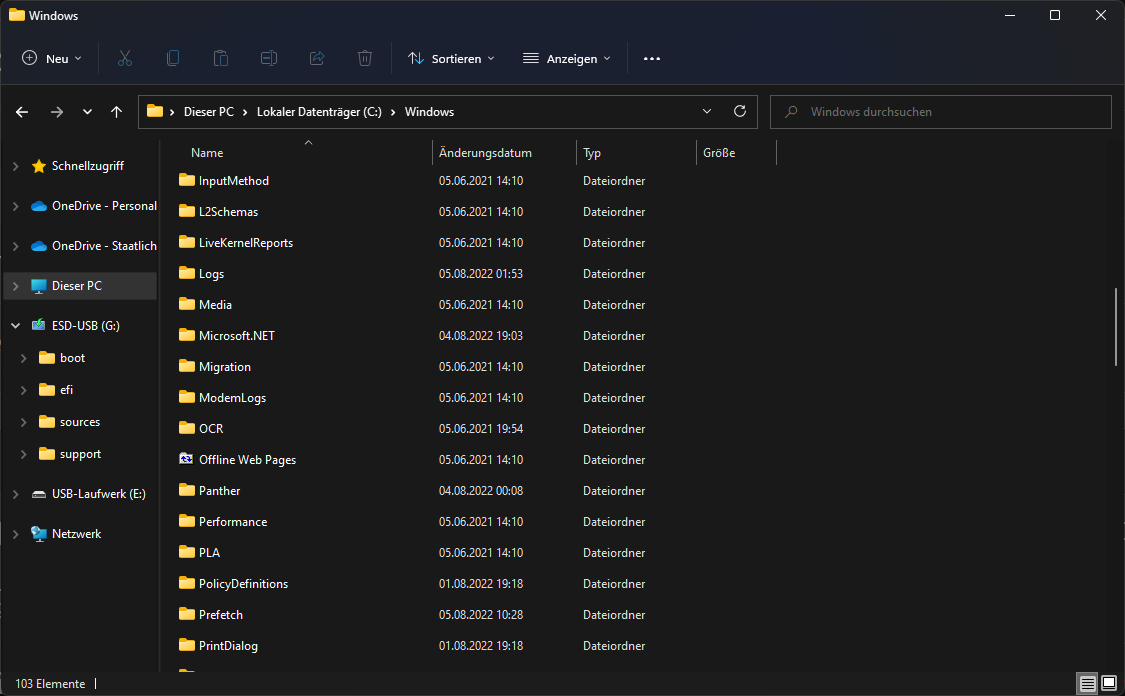Refresh the Windows folder view
Image resolution: width=1125 pixels, height=696 pixels.
pos(740,111)
